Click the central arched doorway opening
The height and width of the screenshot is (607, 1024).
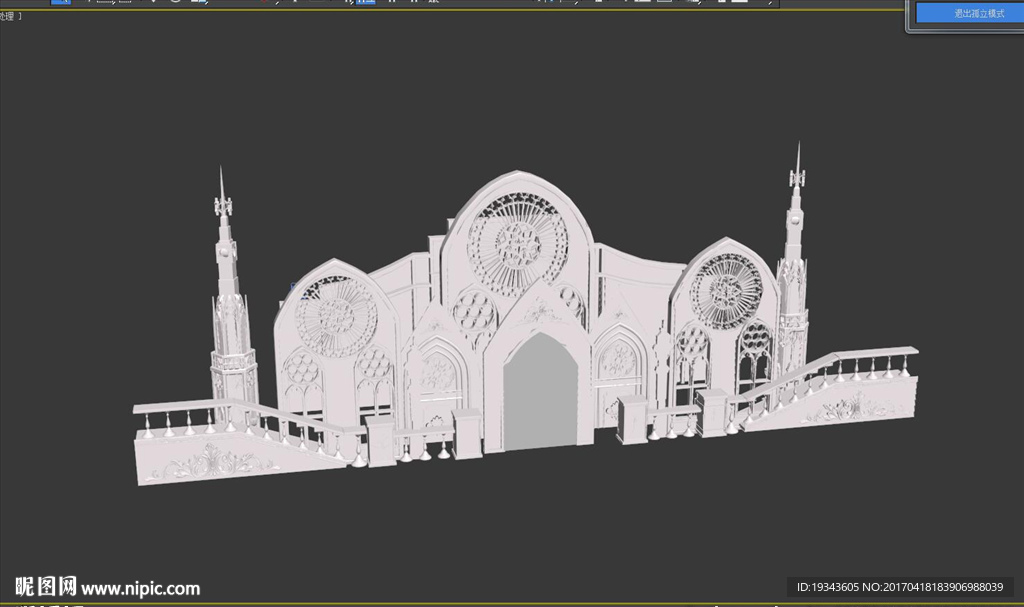point(540,393)
